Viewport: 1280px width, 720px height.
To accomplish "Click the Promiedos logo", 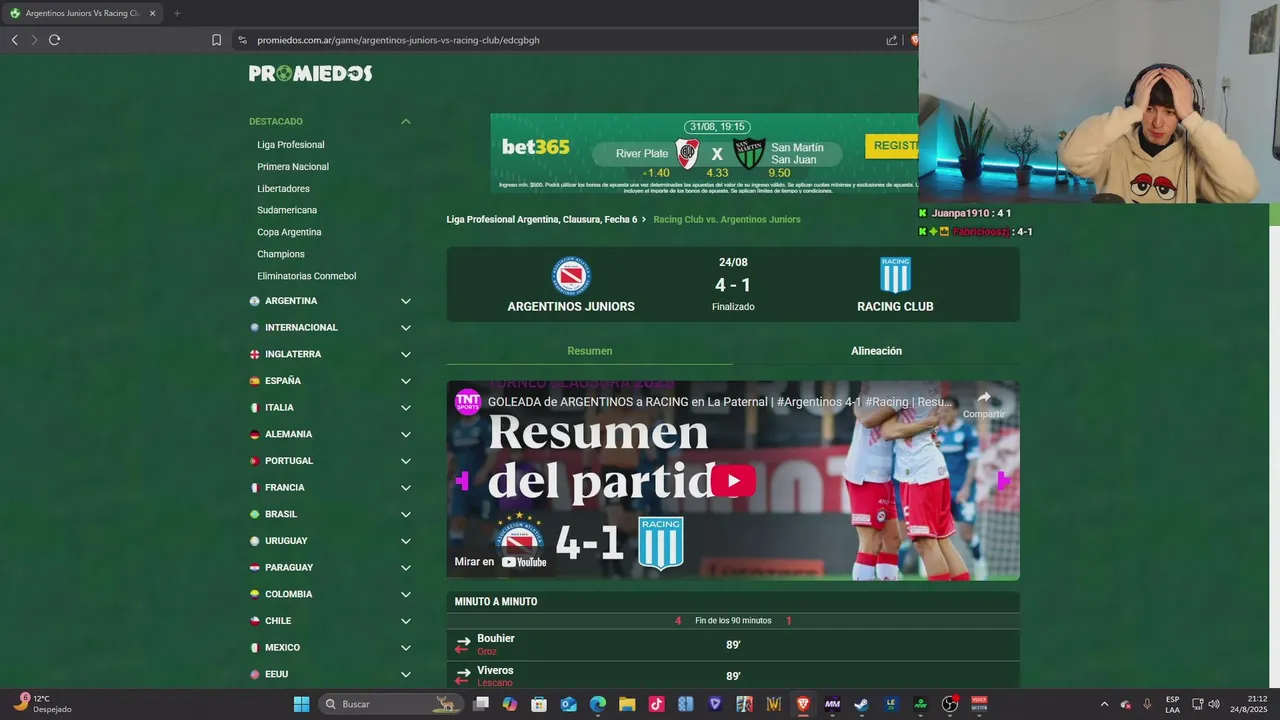I will 310,73.
